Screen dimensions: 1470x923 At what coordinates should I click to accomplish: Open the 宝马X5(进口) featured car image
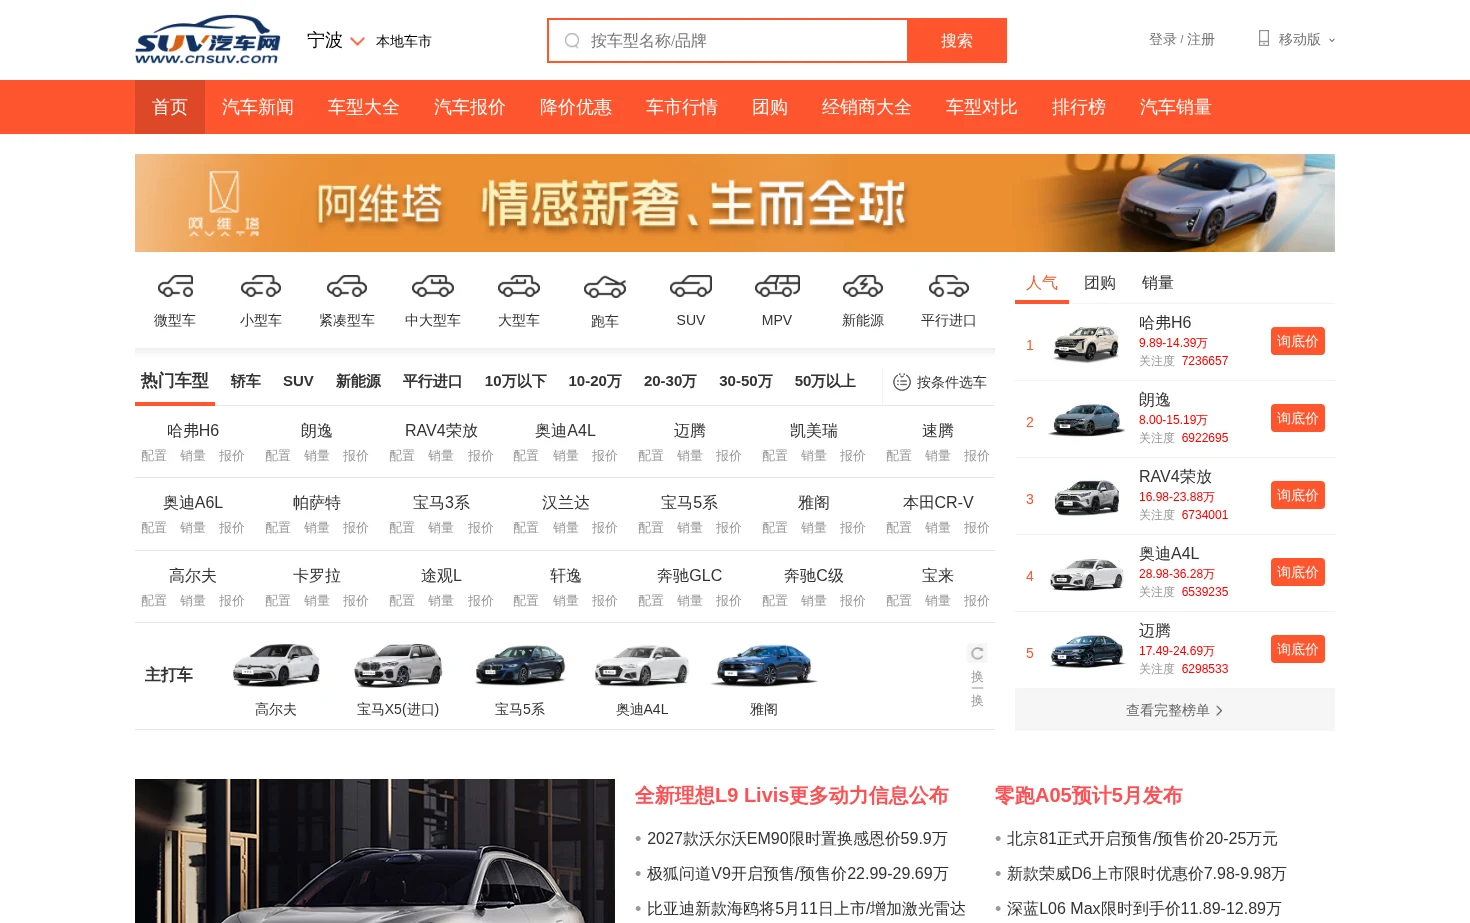(x=398, y=665)
